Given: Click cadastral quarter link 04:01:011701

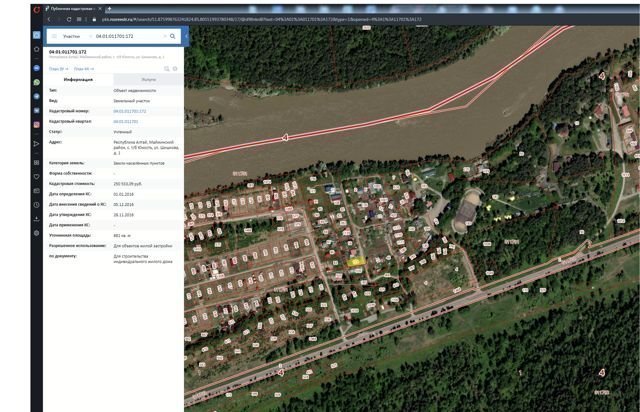Looking at the screenshot, I should 126,121.
